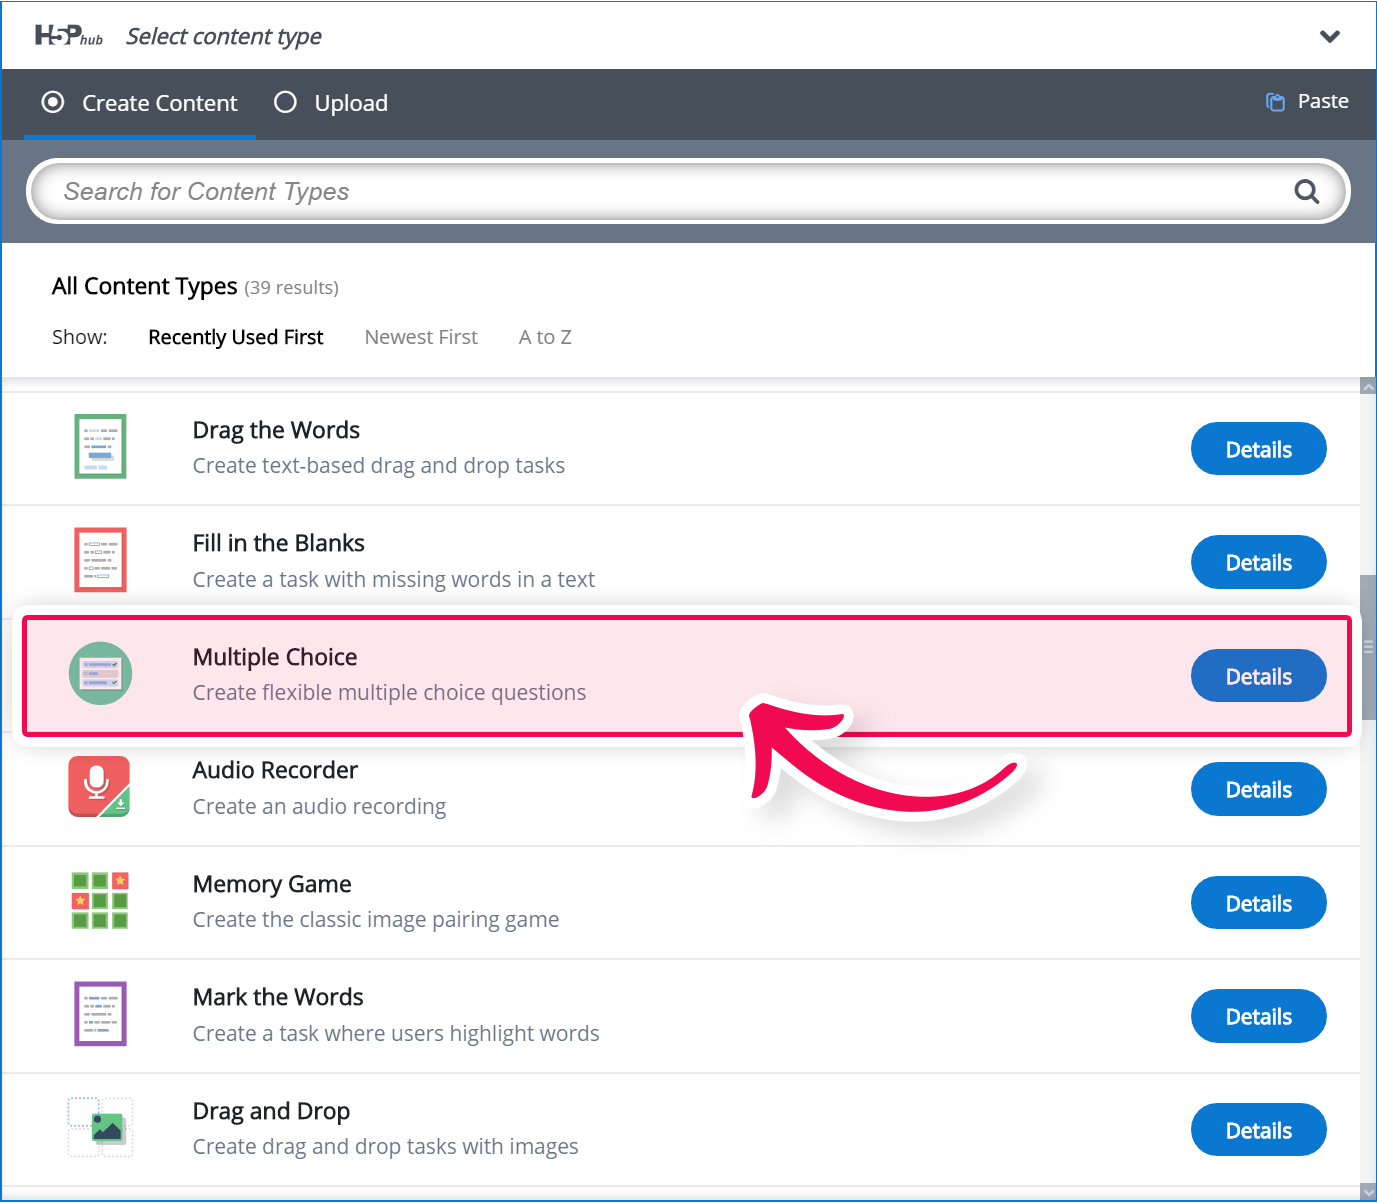Click the content list scrollbar thumb
Viewport: 1377px width, 1203px height.
(1368, 647)
